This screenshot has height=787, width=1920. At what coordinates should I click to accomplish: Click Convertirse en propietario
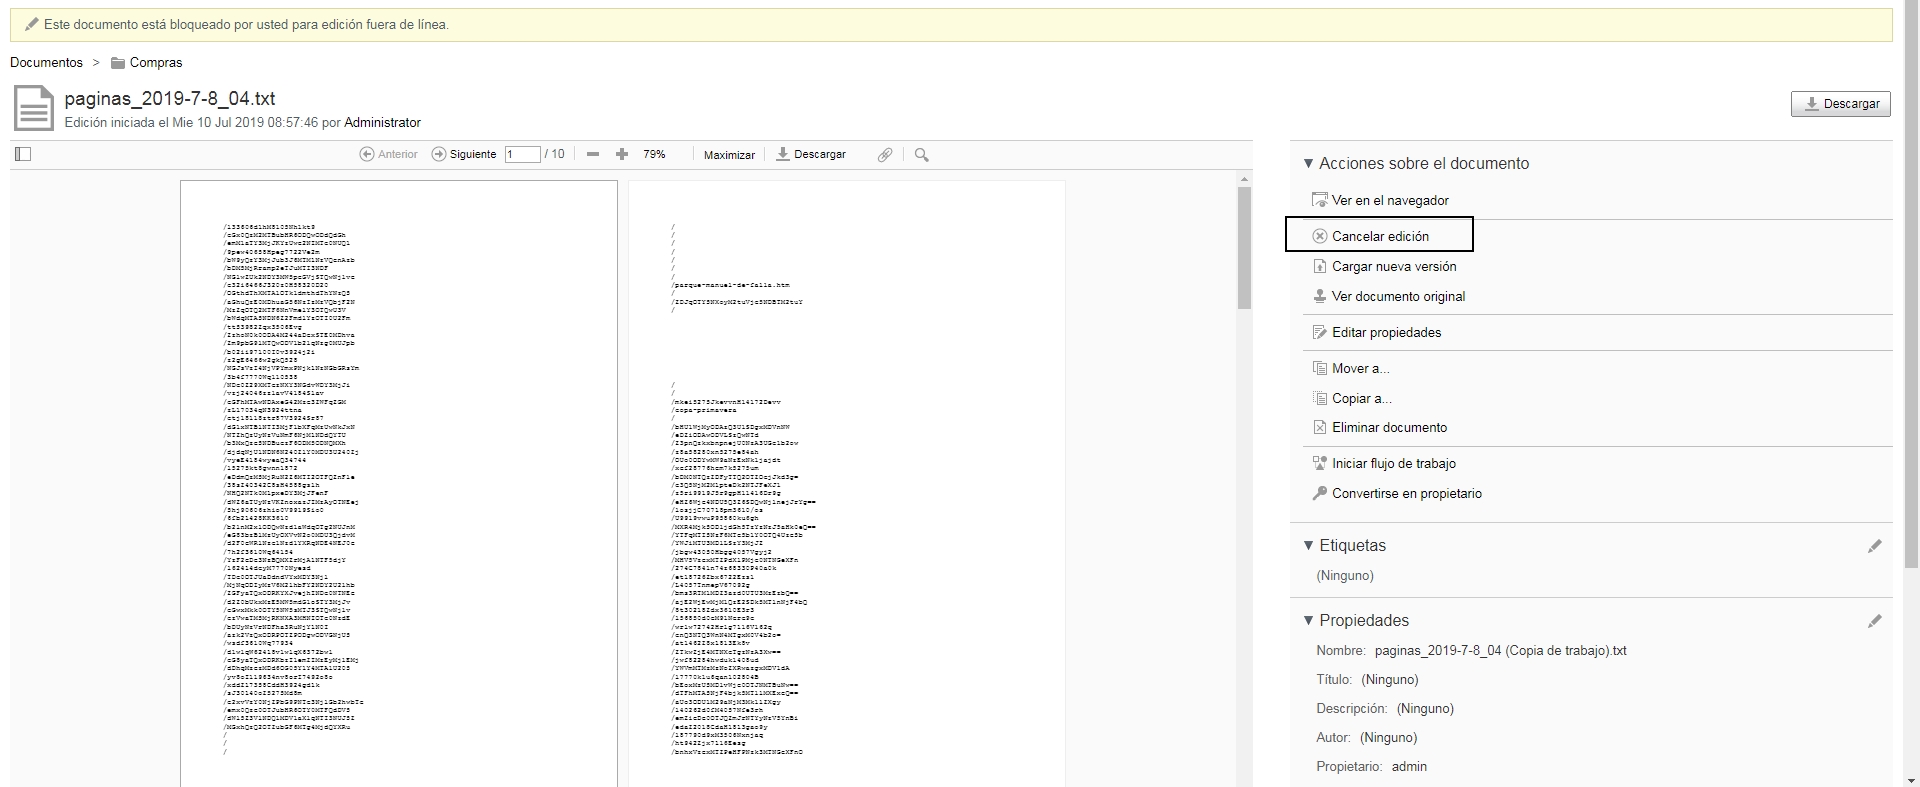click(1407, 493)
